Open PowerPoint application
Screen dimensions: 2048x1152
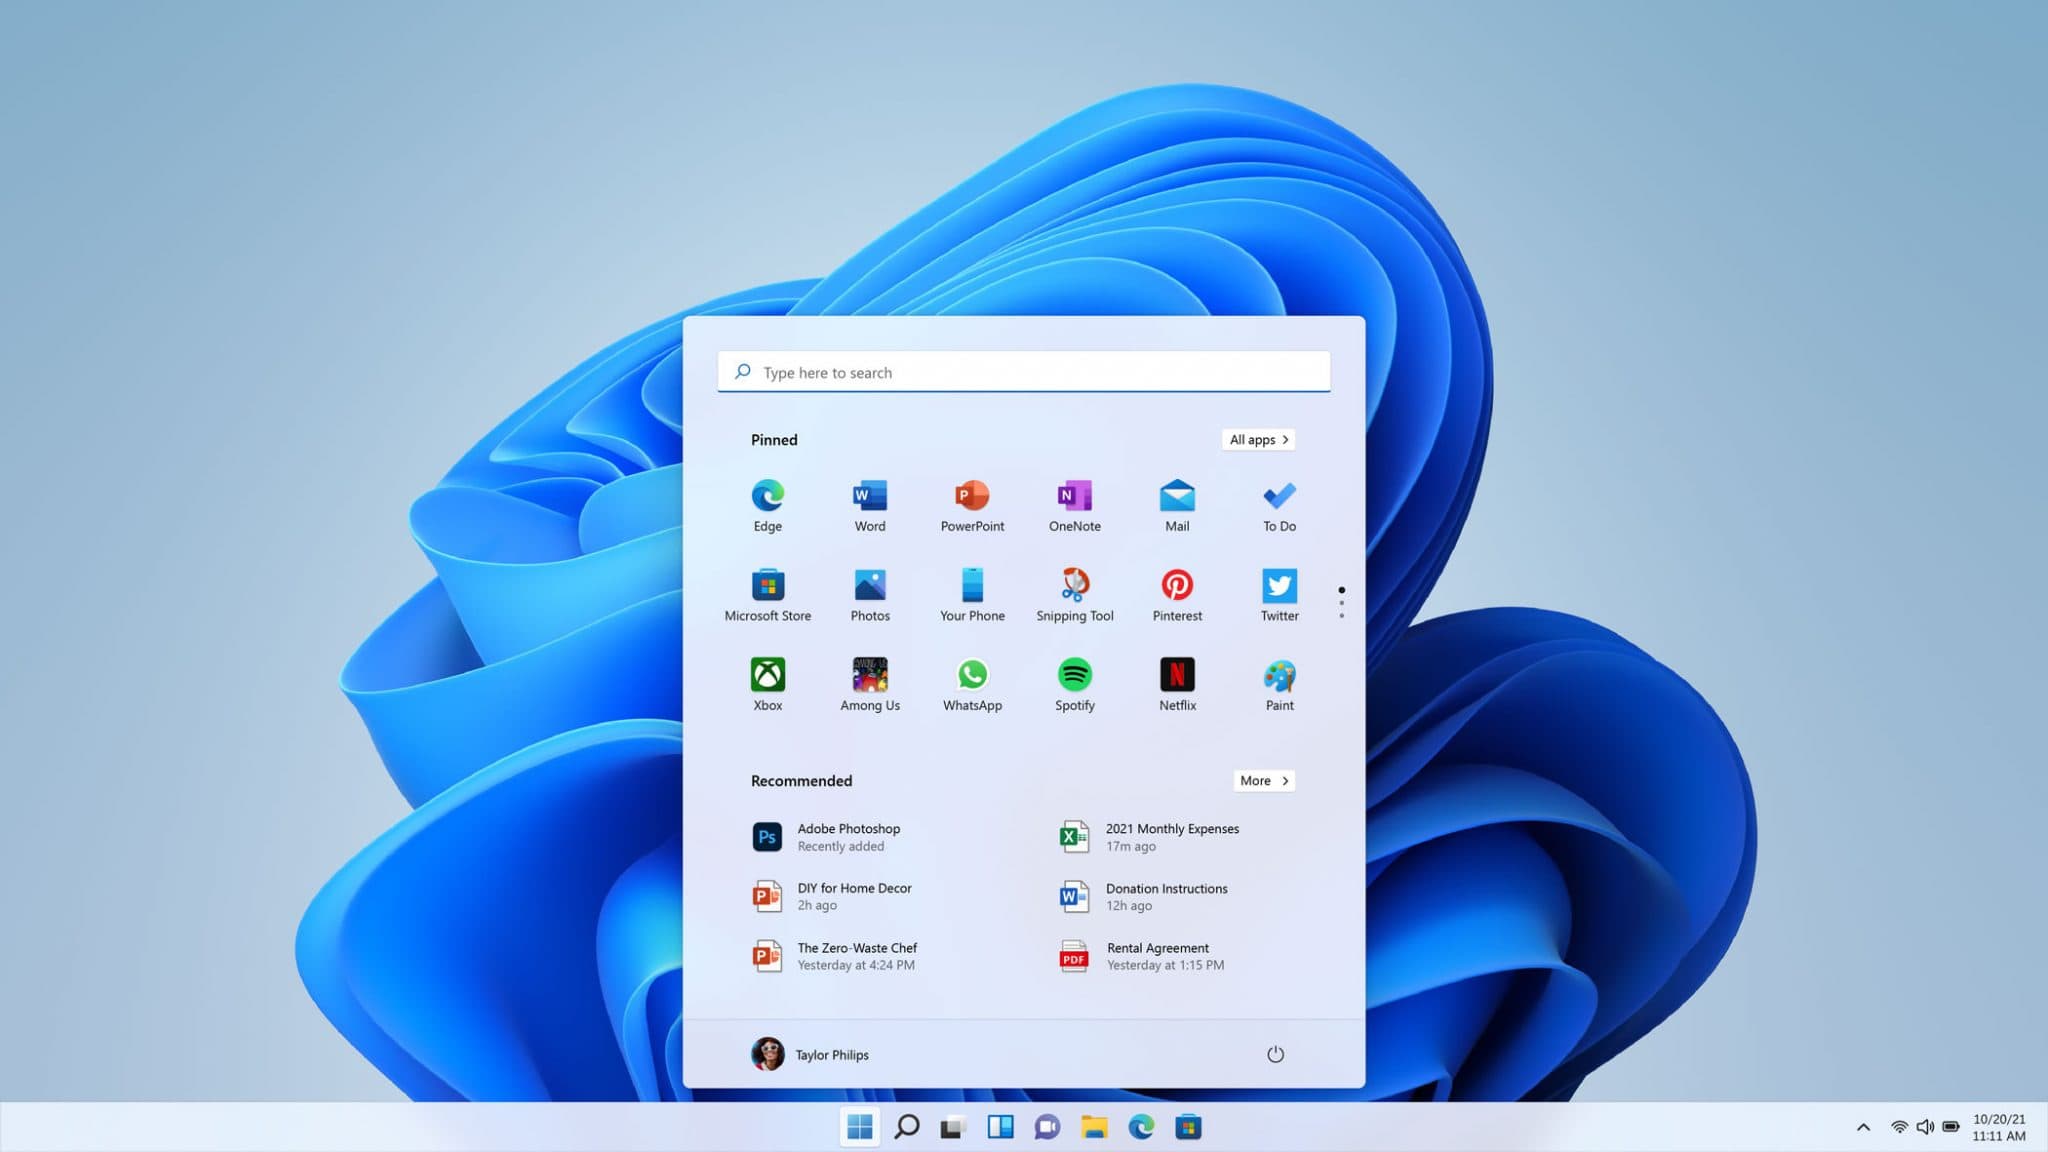tap(972, 504)
